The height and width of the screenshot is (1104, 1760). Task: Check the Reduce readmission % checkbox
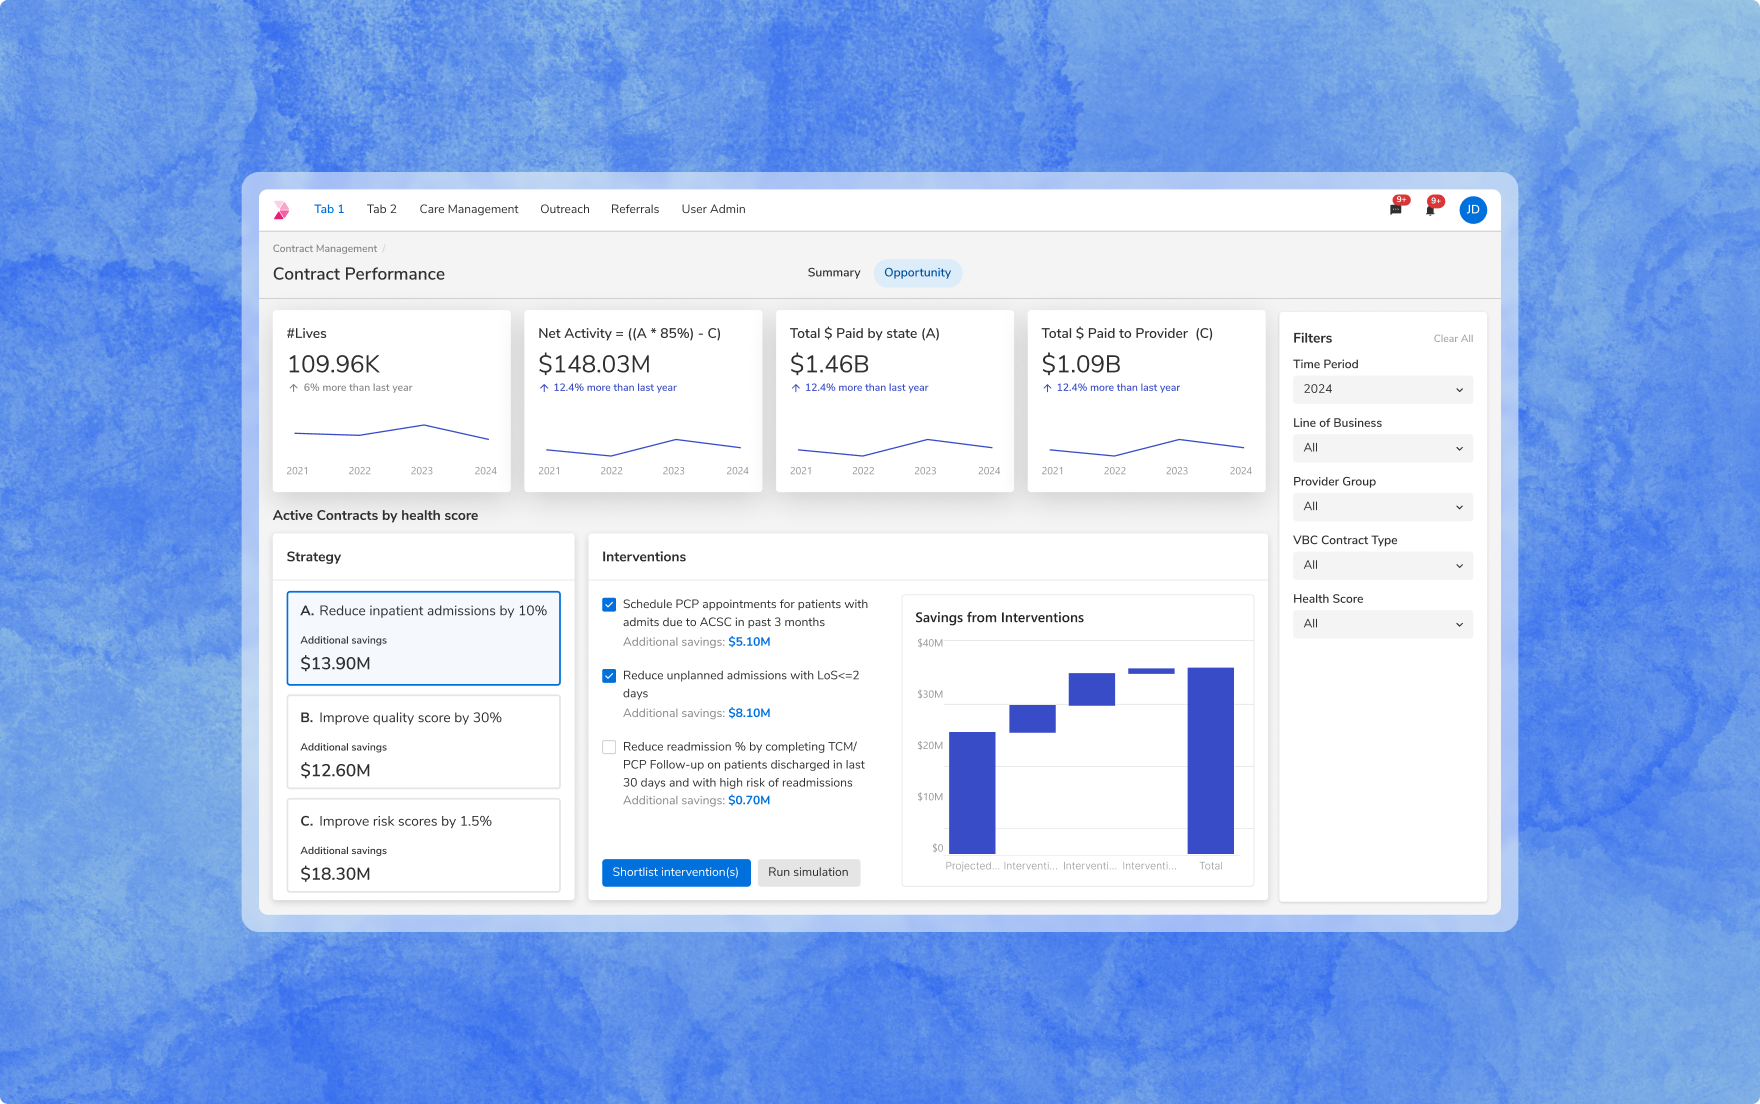[609, 747]
